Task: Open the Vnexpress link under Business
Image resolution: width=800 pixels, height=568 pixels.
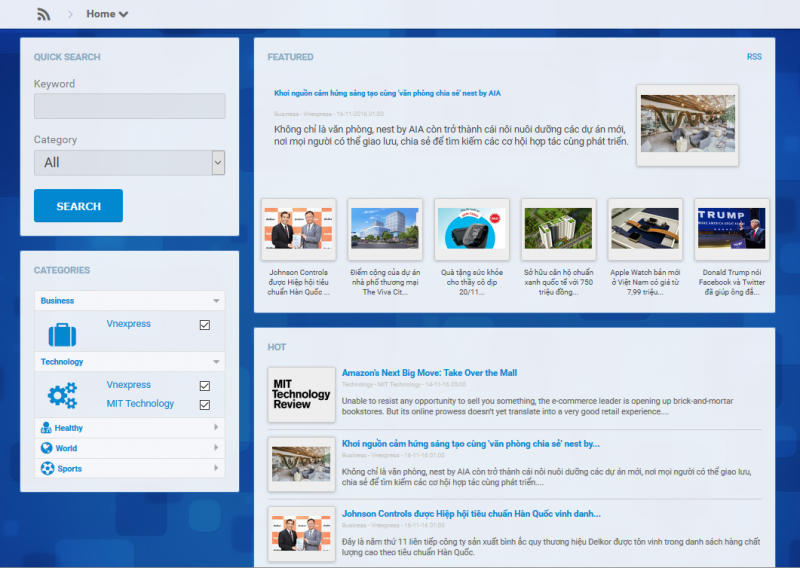Action: point(129,324)
